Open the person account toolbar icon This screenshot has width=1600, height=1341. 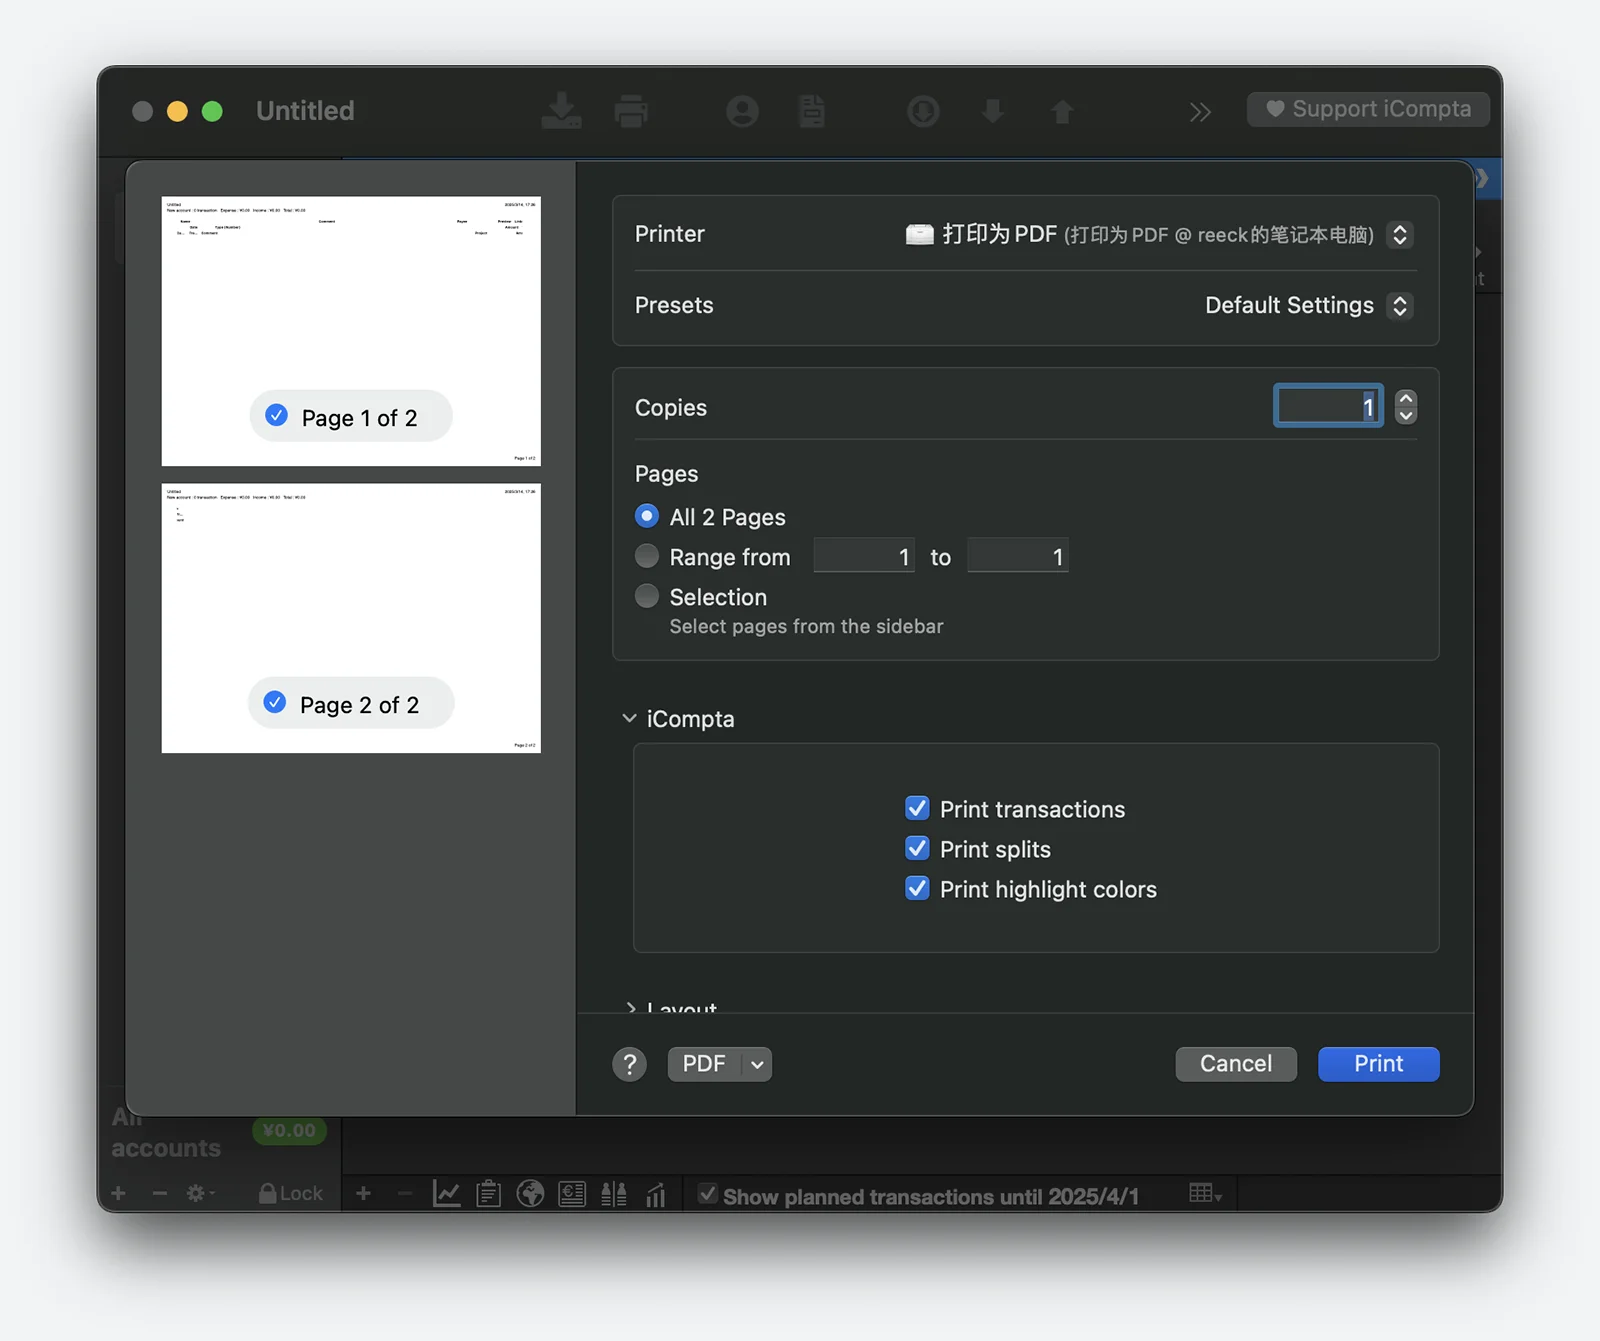click(x=742, y=111)
